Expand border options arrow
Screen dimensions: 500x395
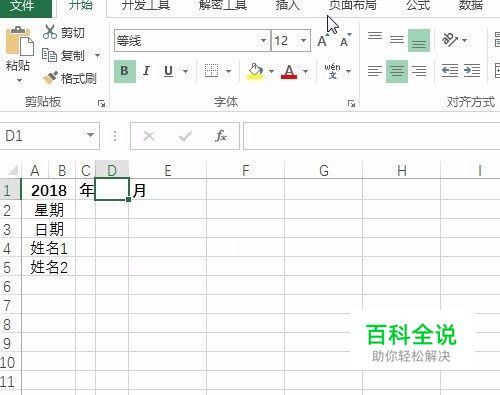(x=228, y=71)
